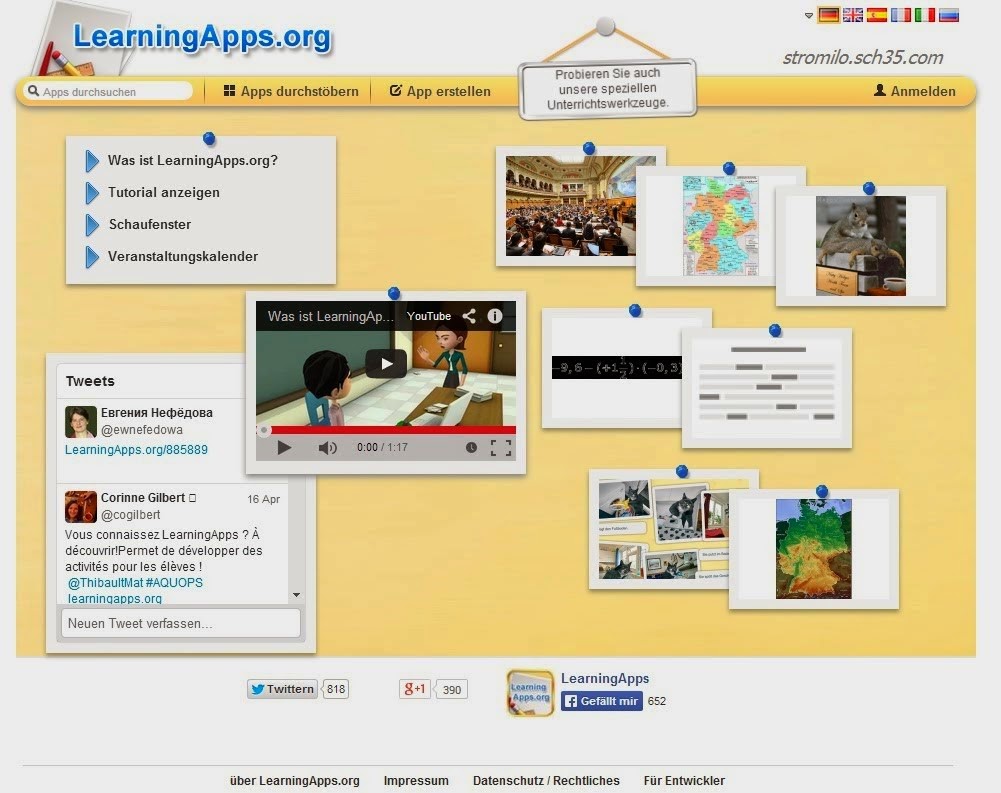This screenshot has width=1001, height=793.
Task: Open the squirrel photo app
Action: click(x=861, y=246)
